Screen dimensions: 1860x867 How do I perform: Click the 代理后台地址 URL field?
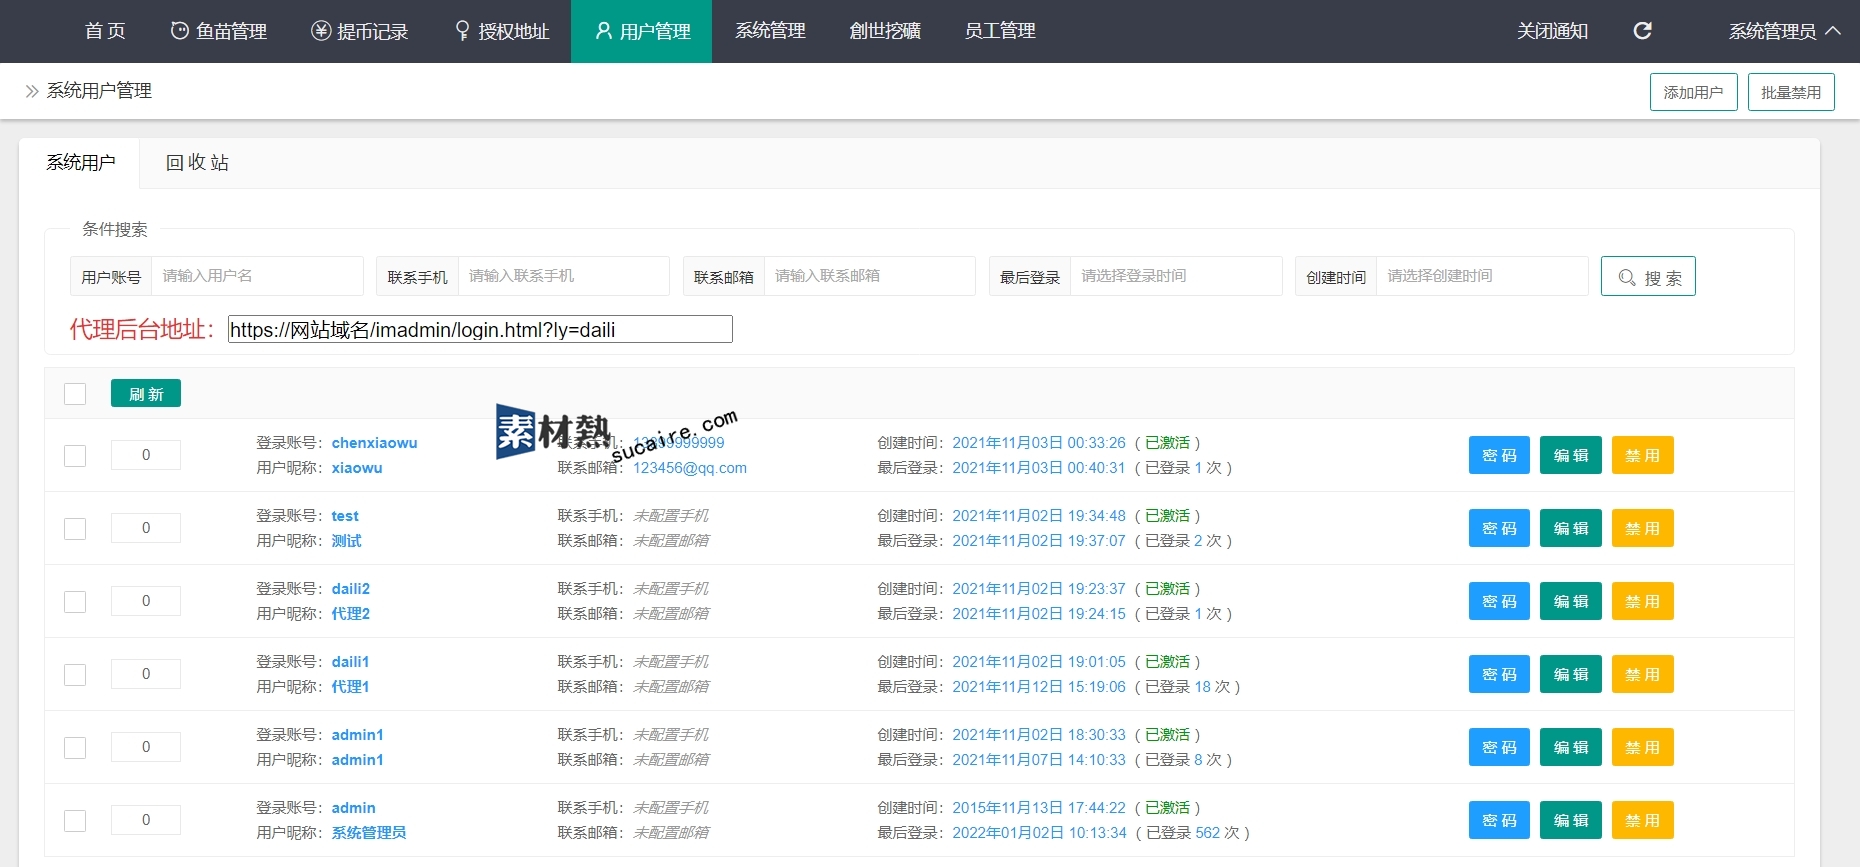click(480, 329)
